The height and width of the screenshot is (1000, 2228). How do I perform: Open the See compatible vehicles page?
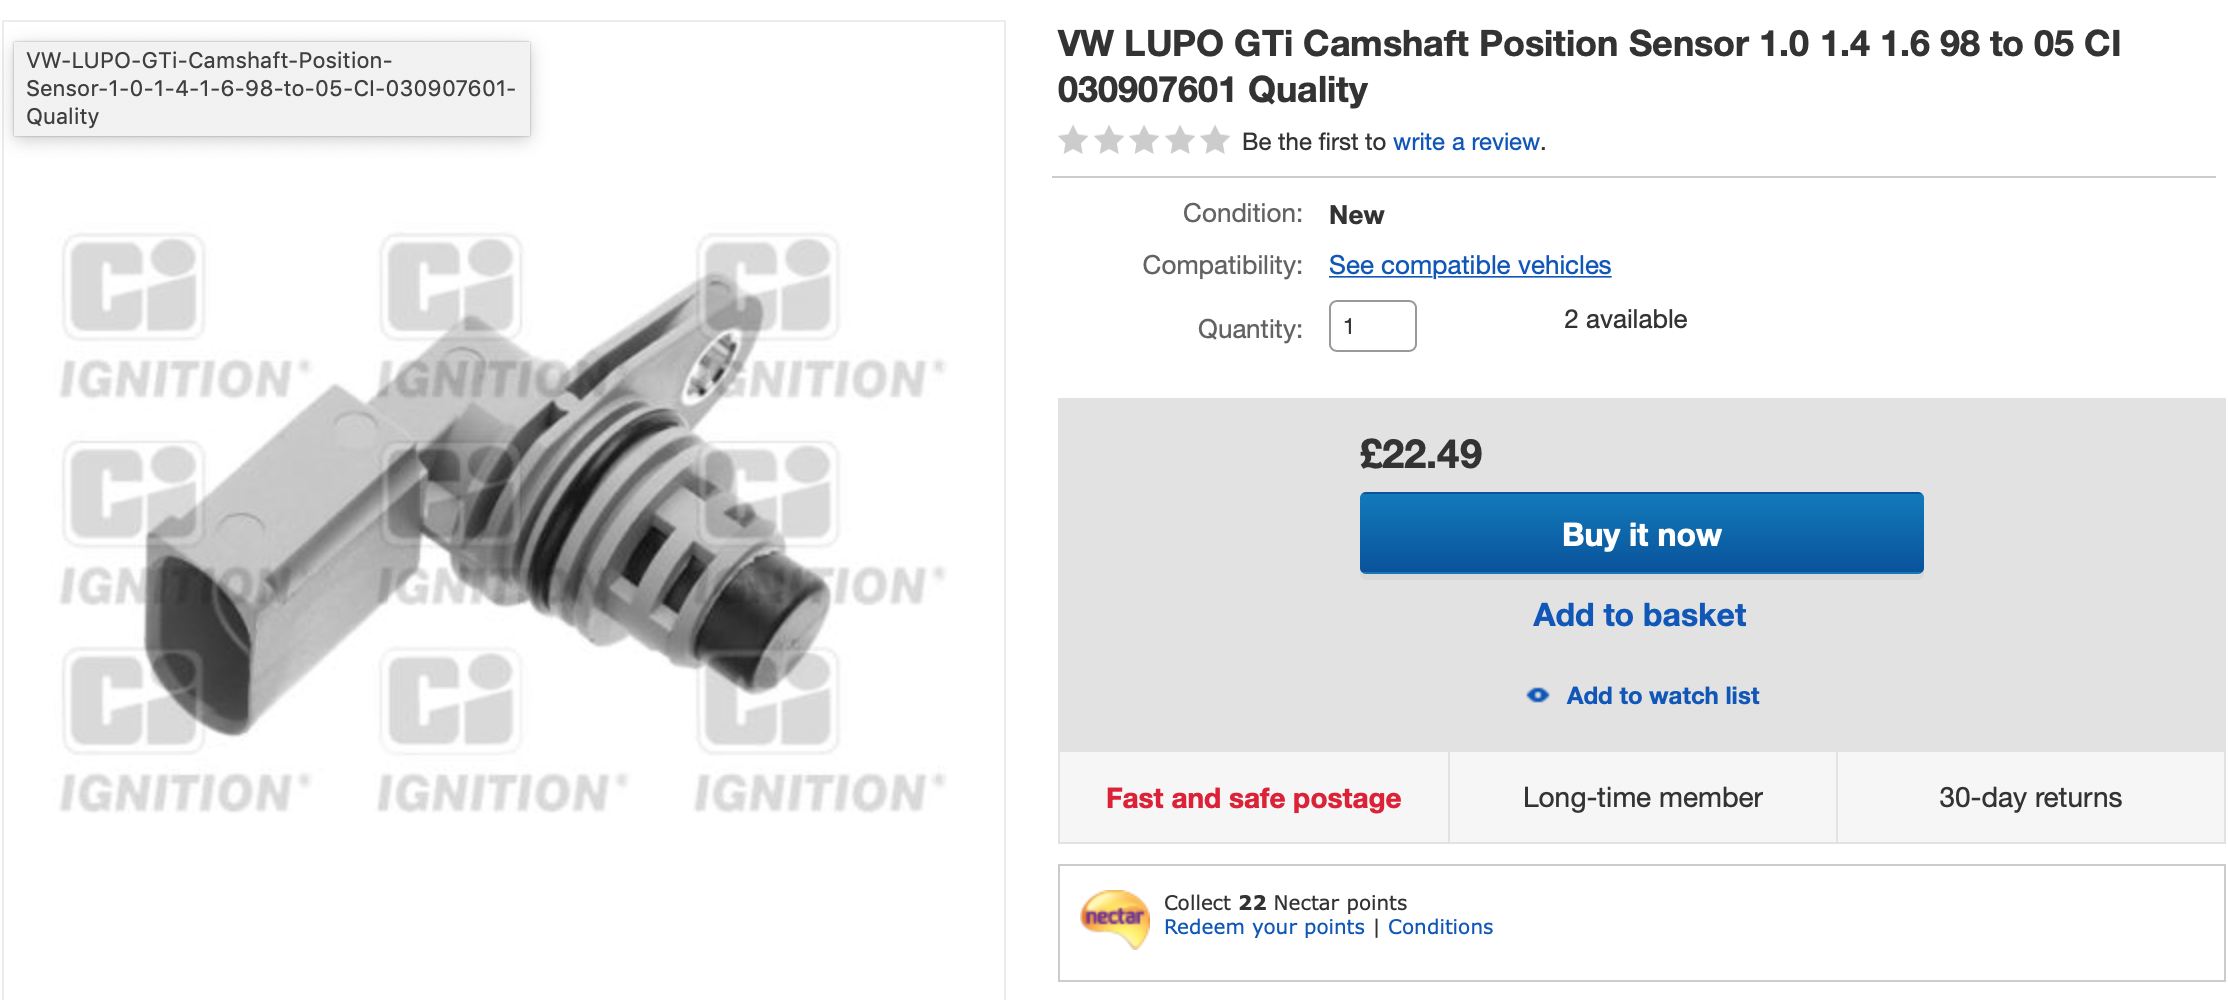(x=1469, y=265)
